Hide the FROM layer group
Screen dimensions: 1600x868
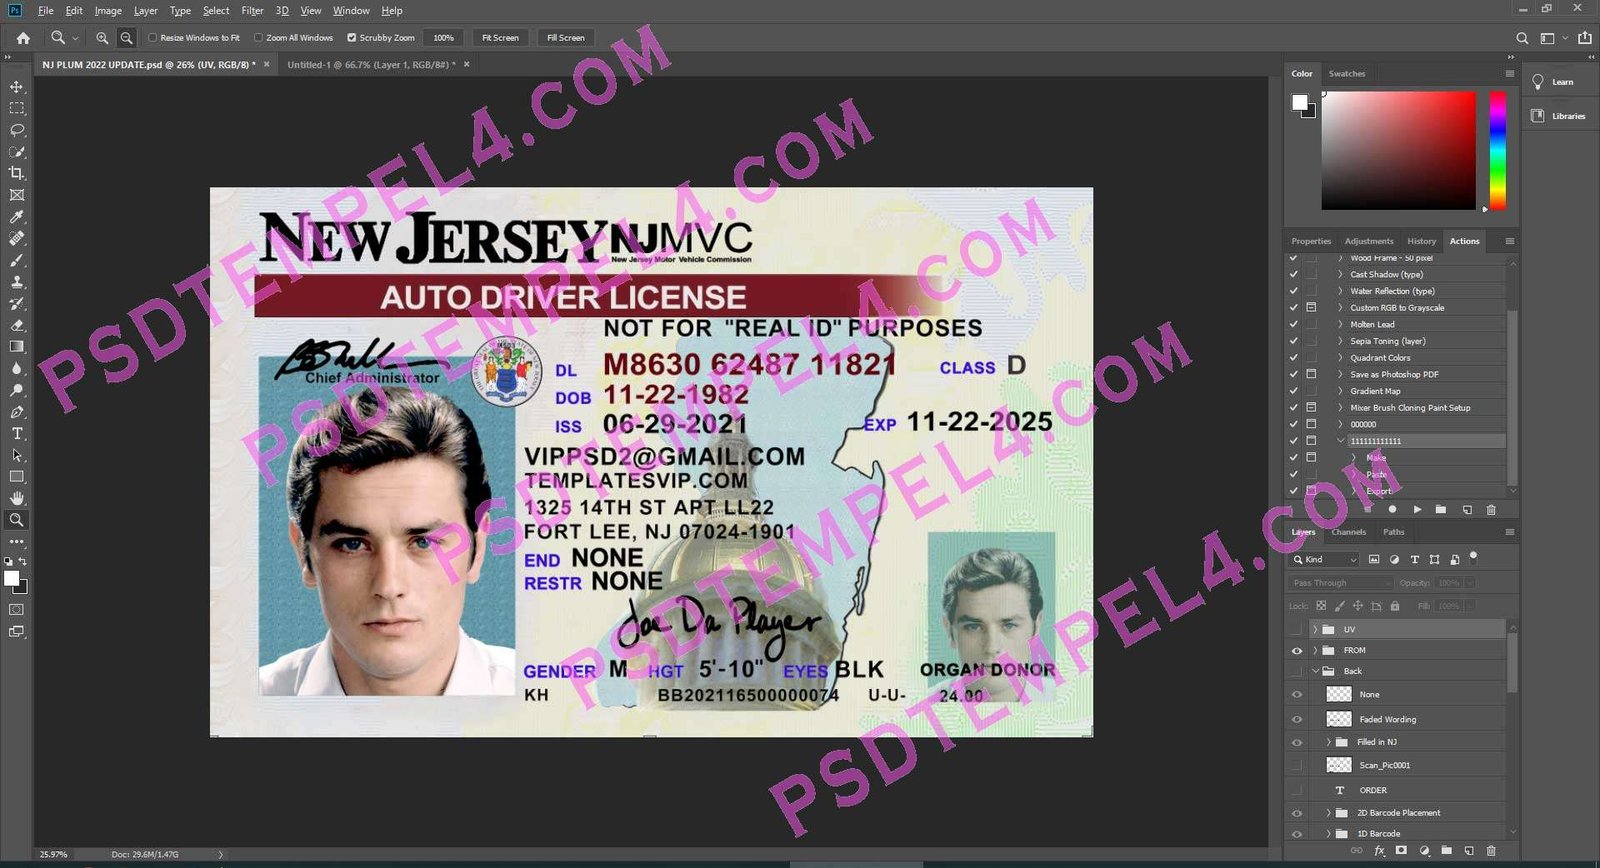[x=1297, y=650]
